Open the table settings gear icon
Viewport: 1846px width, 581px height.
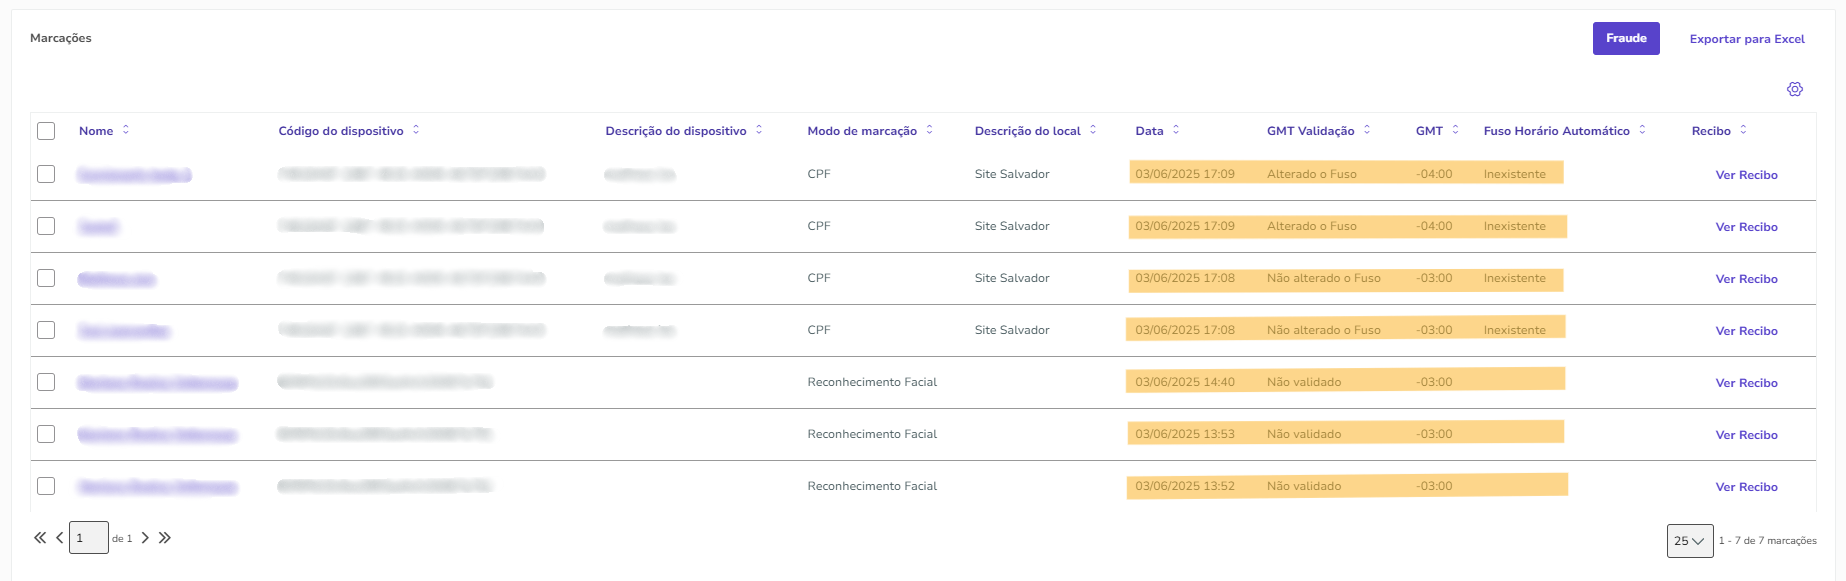1795,89
